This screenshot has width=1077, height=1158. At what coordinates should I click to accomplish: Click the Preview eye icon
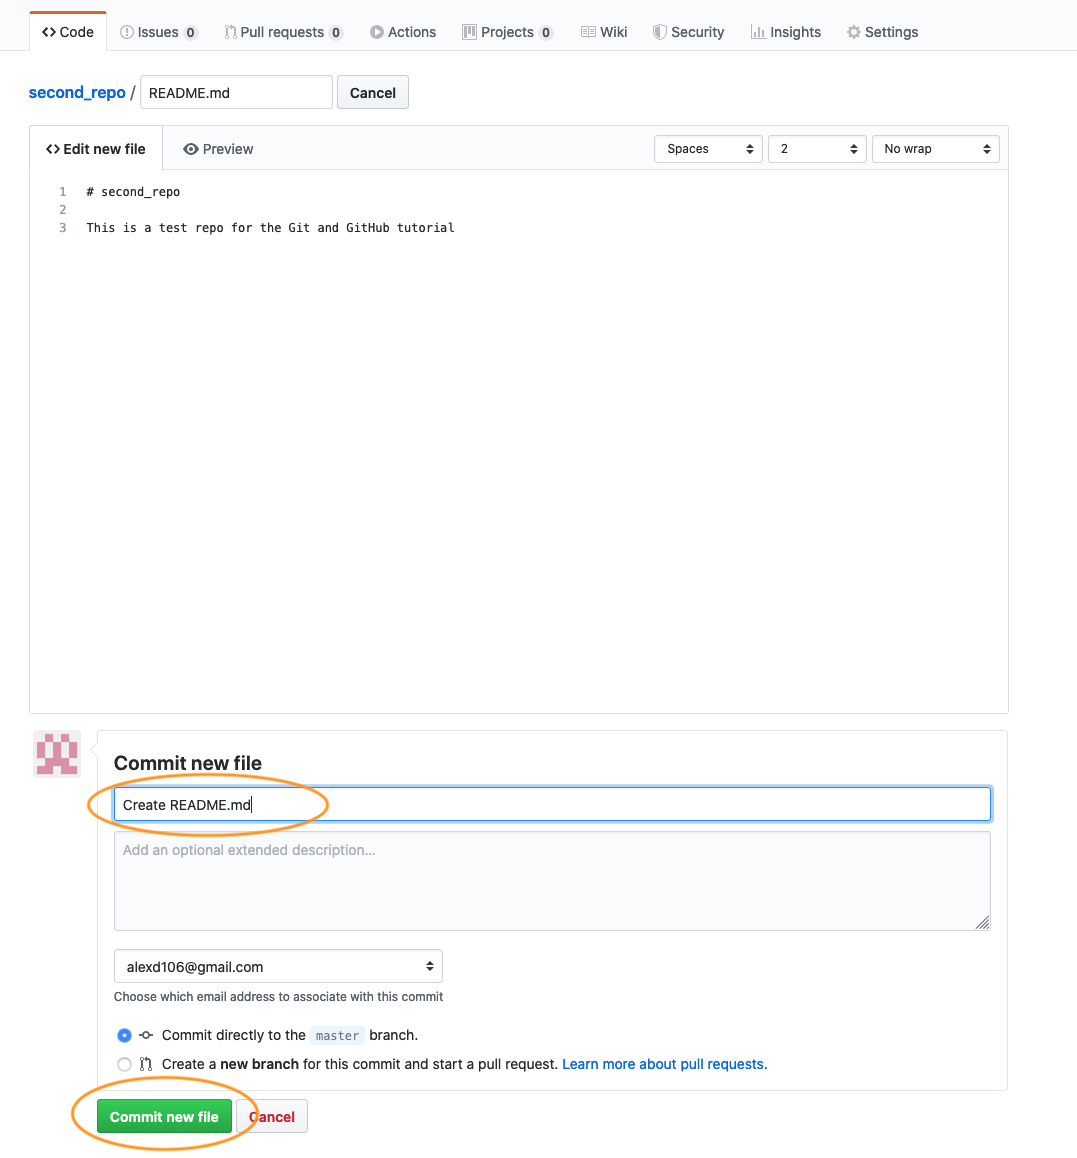(191, 149)
